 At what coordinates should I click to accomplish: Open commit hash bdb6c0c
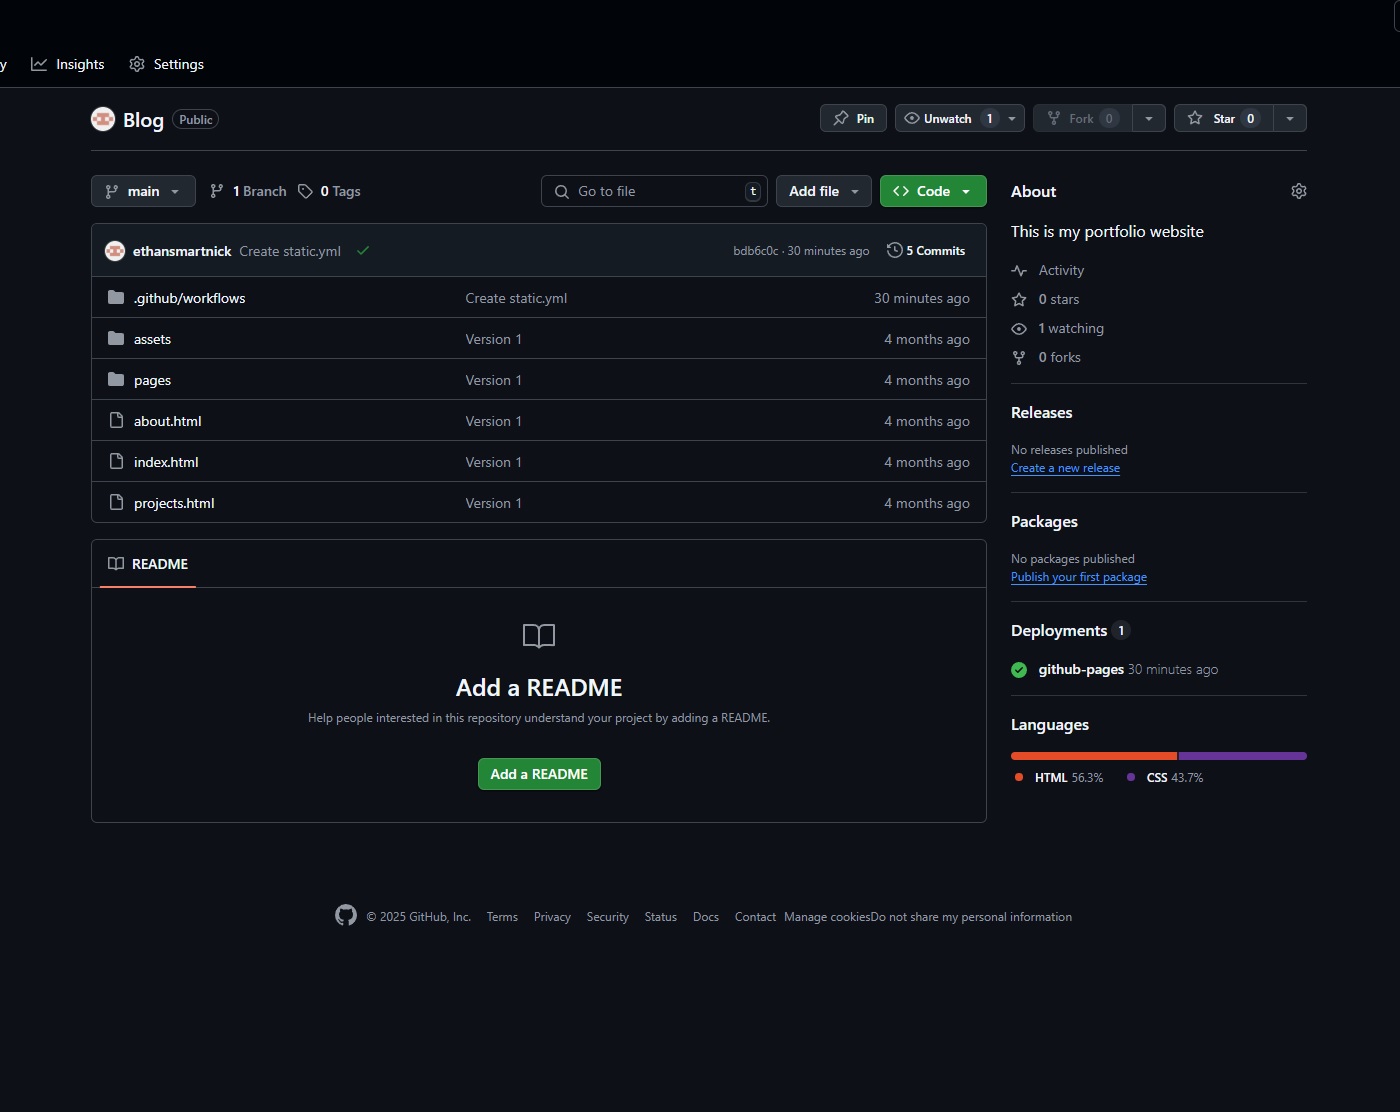pos(755,251)
